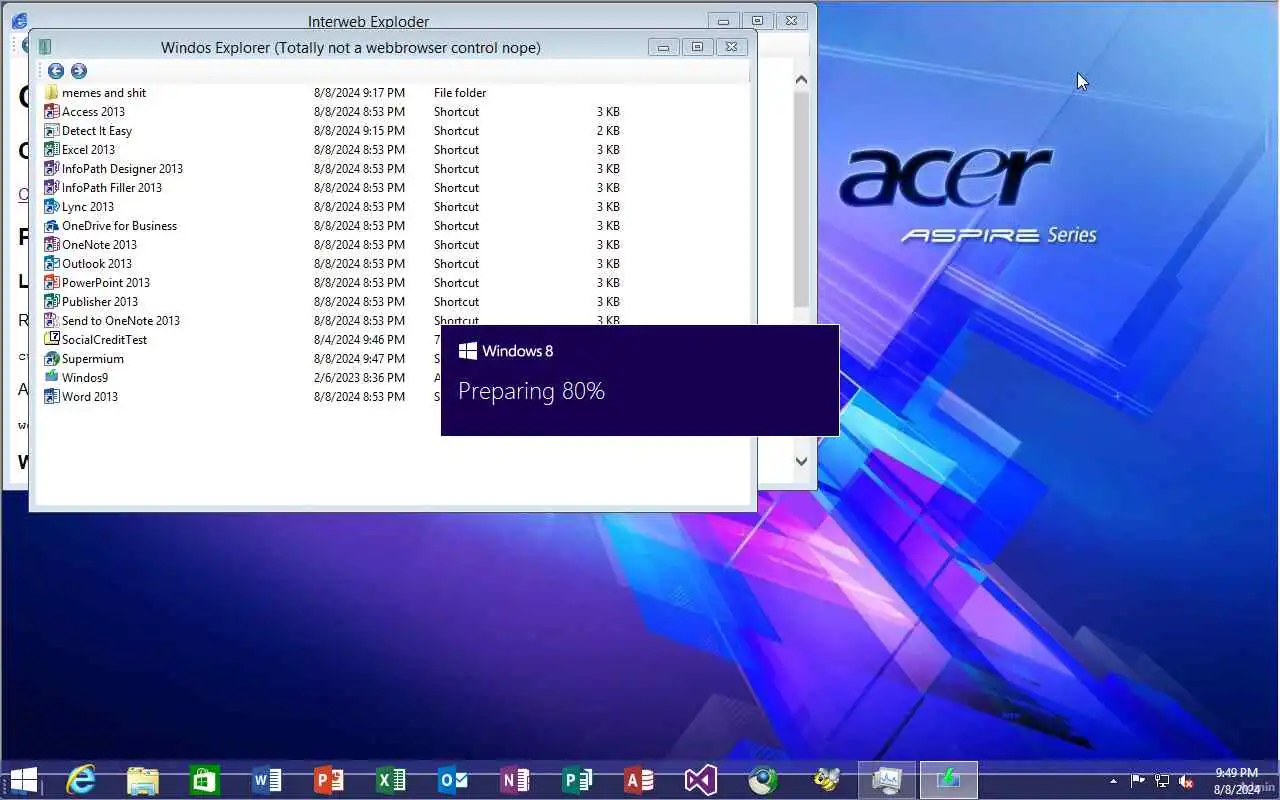The image size is (1280, 800).
Task: Select the Outlook 2013 shortcut icon
Action: (52, 264)
